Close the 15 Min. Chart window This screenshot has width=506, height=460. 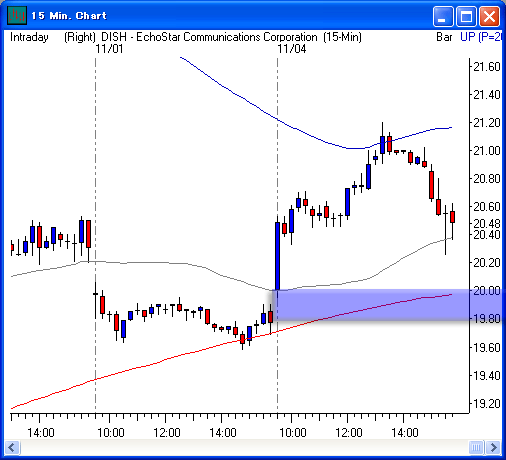point(489,16)
